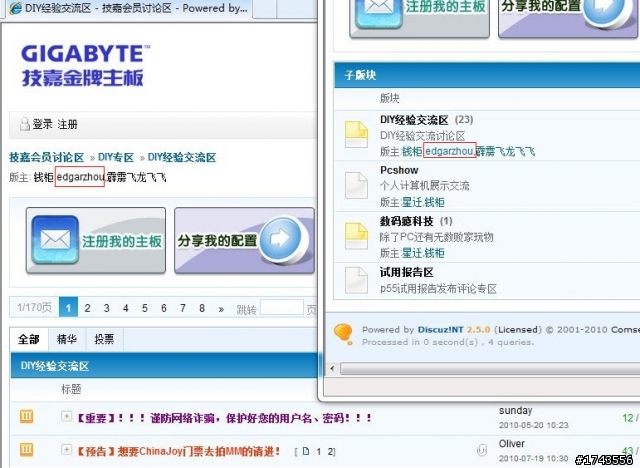Click envelope icon on left 注册我的主板 banner

[55, 240]
